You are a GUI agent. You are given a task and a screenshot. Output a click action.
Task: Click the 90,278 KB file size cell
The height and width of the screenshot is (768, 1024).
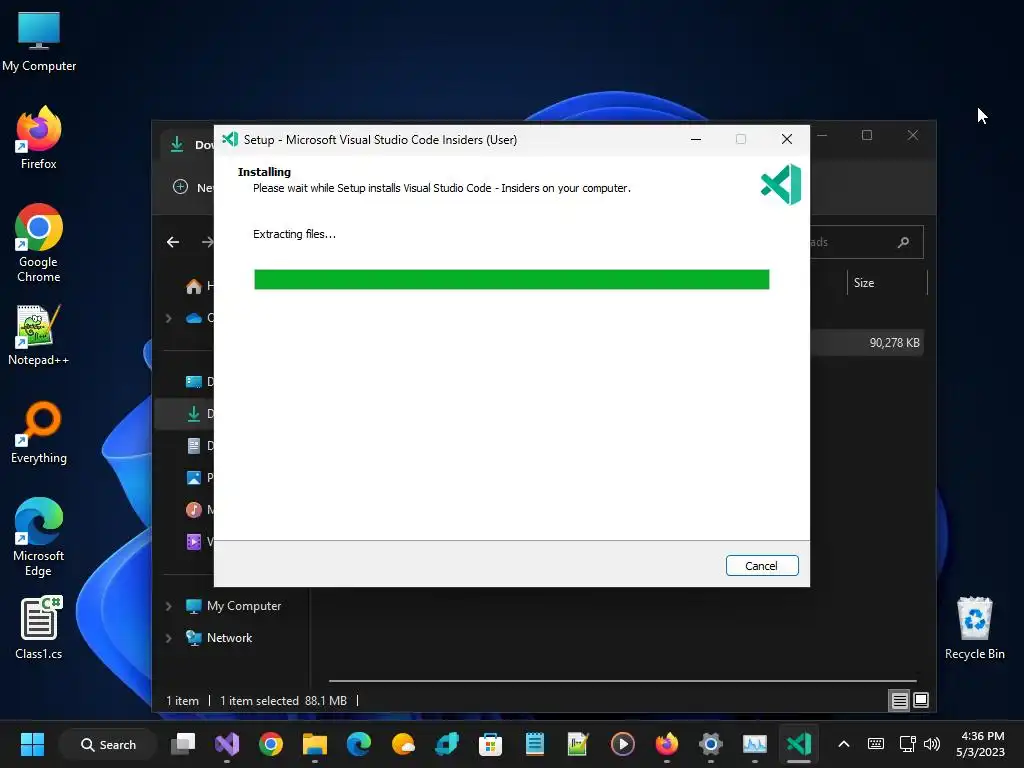pos(894,343)
